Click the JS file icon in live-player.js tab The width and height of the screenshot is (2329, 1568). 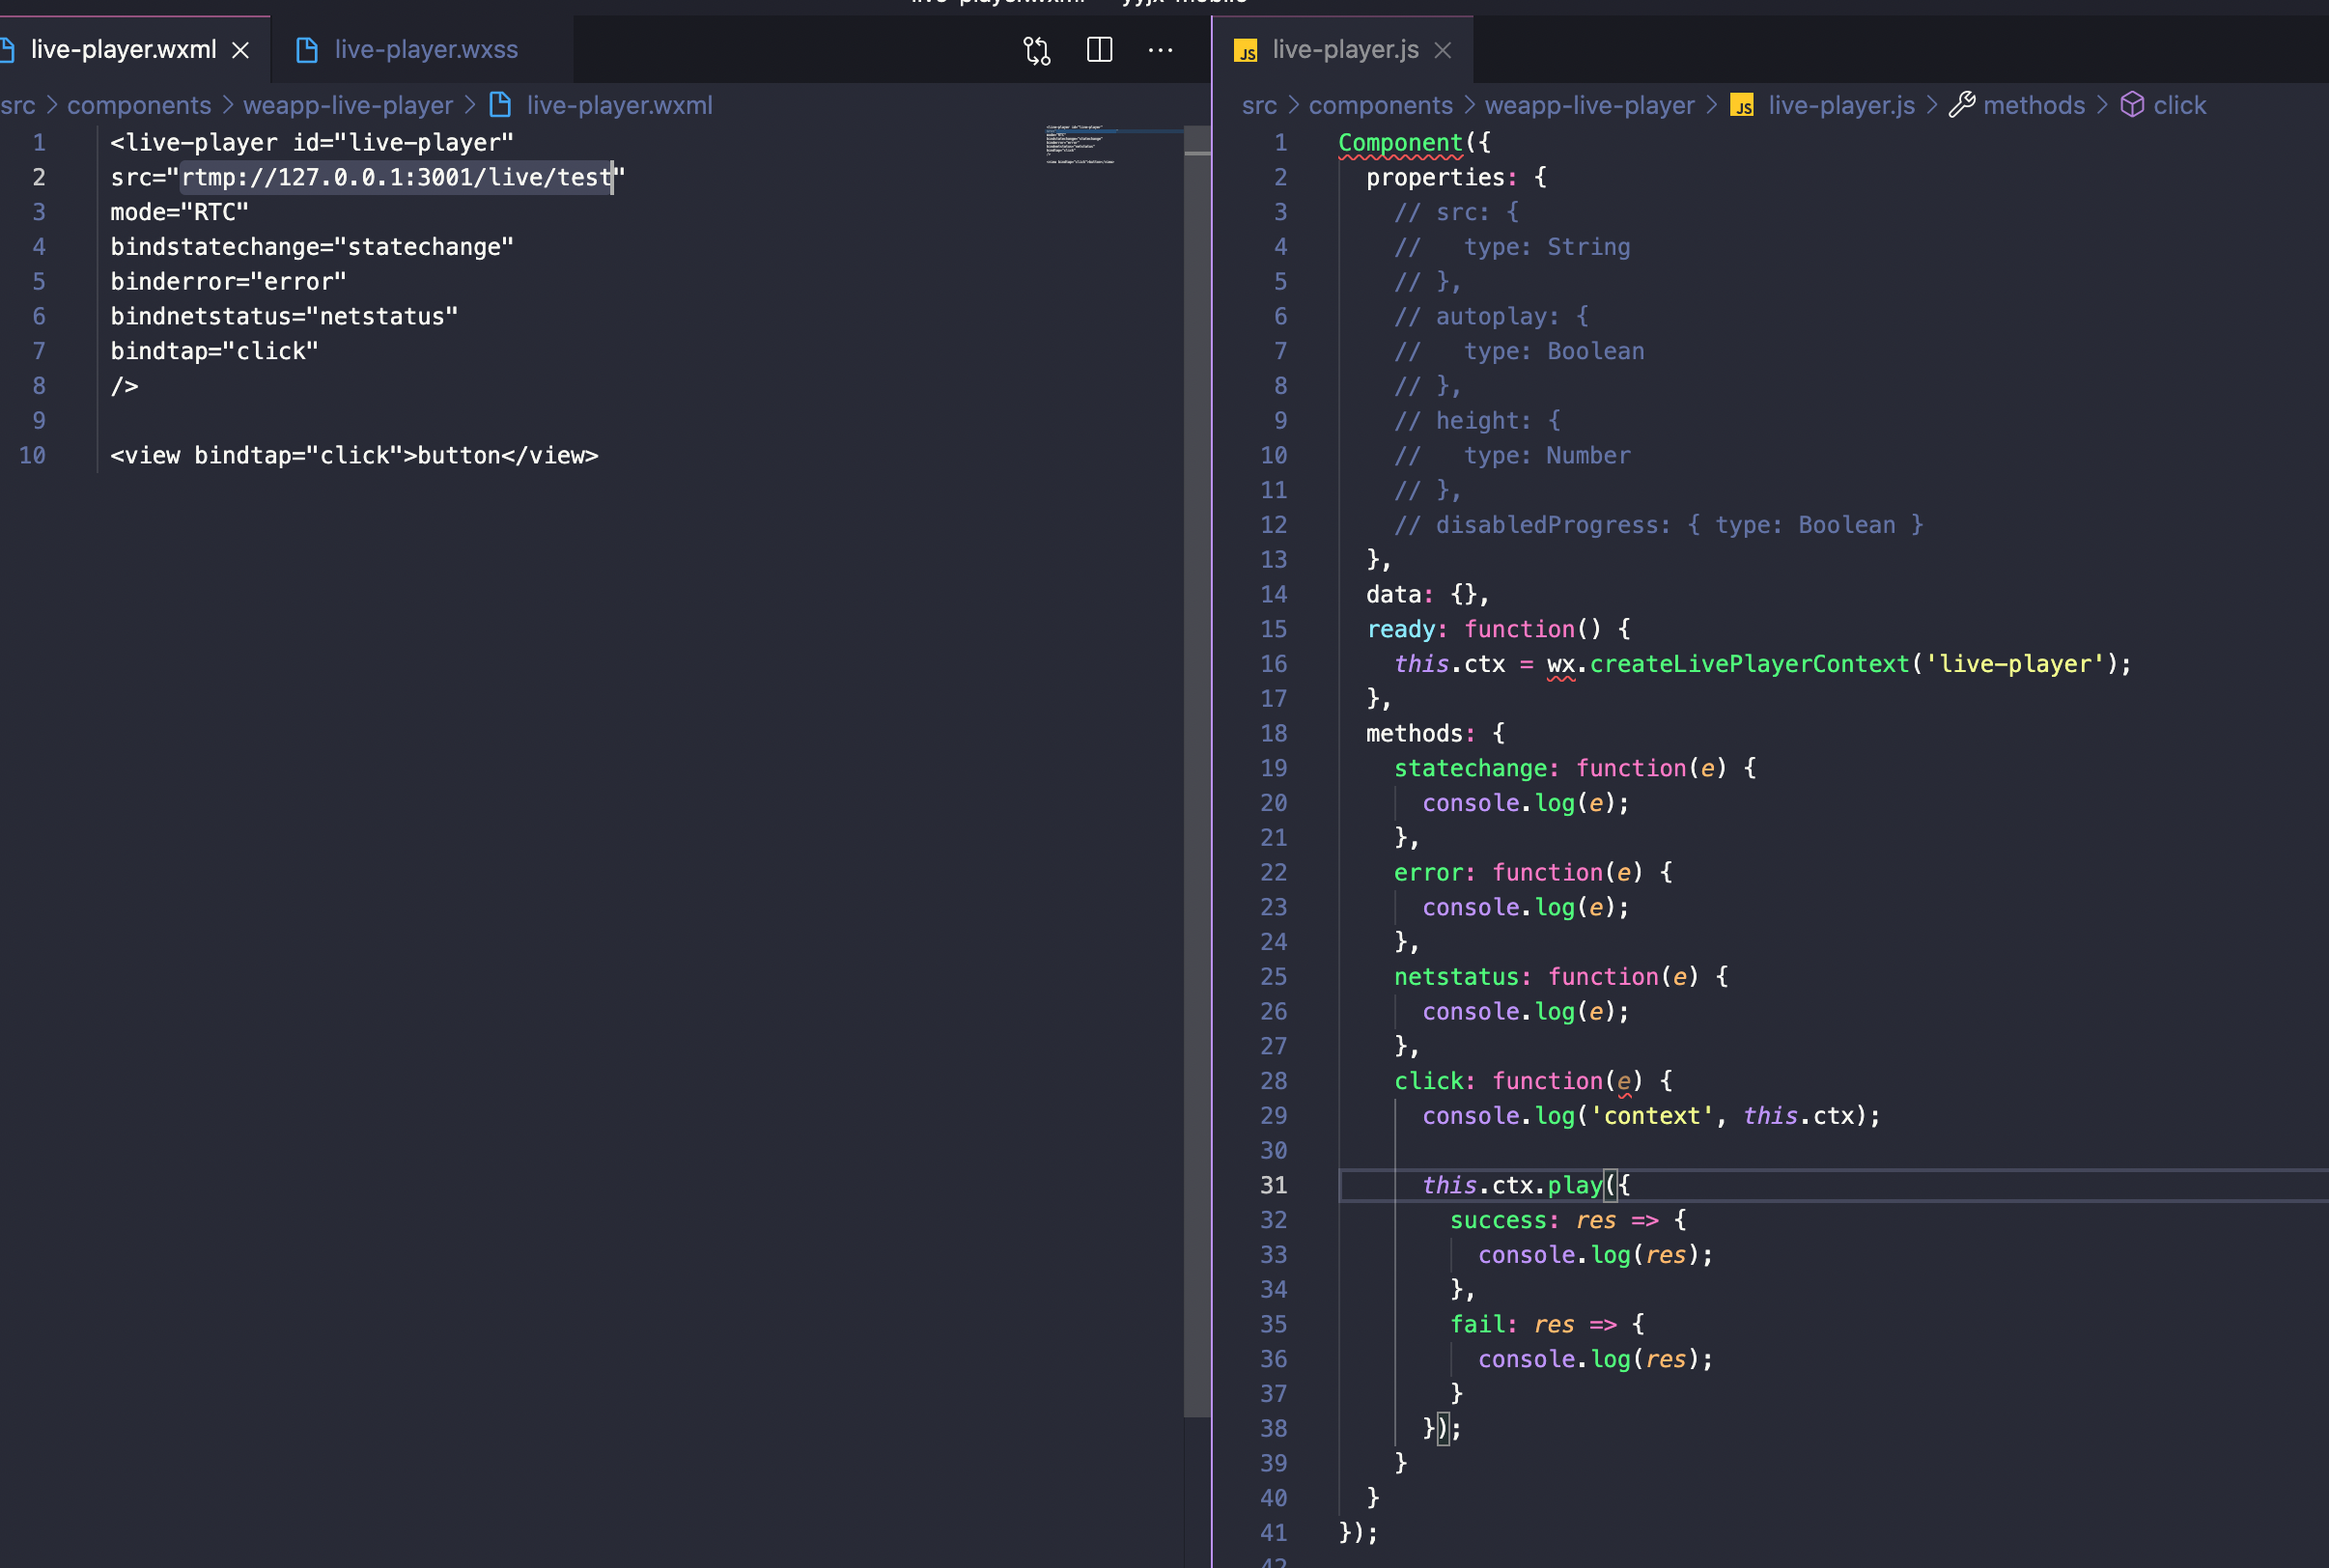pyautogui.click(x=1245, y=51)
